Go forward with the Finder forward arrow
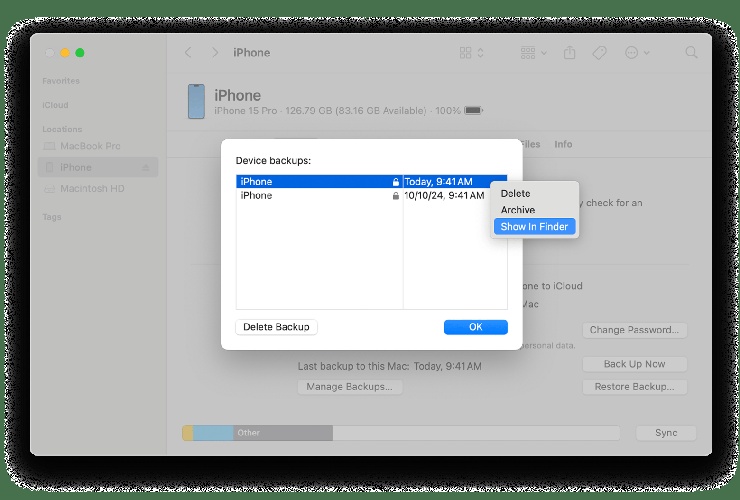The image size is (740, 500). (x=215, y=52)
